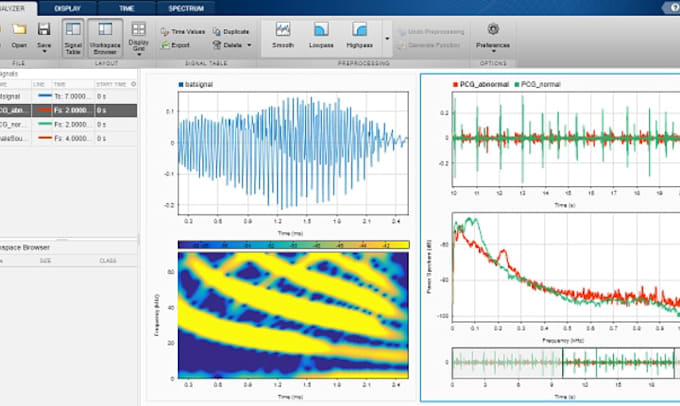Click the Export arrow icon

point(164,45)
